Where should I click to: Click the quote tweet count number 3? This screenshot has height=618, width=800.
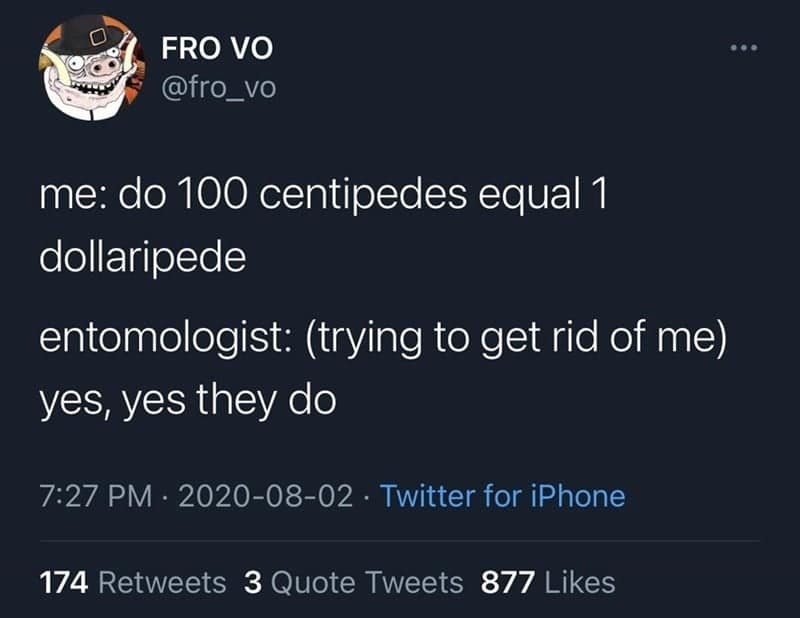tap(252, 582)
